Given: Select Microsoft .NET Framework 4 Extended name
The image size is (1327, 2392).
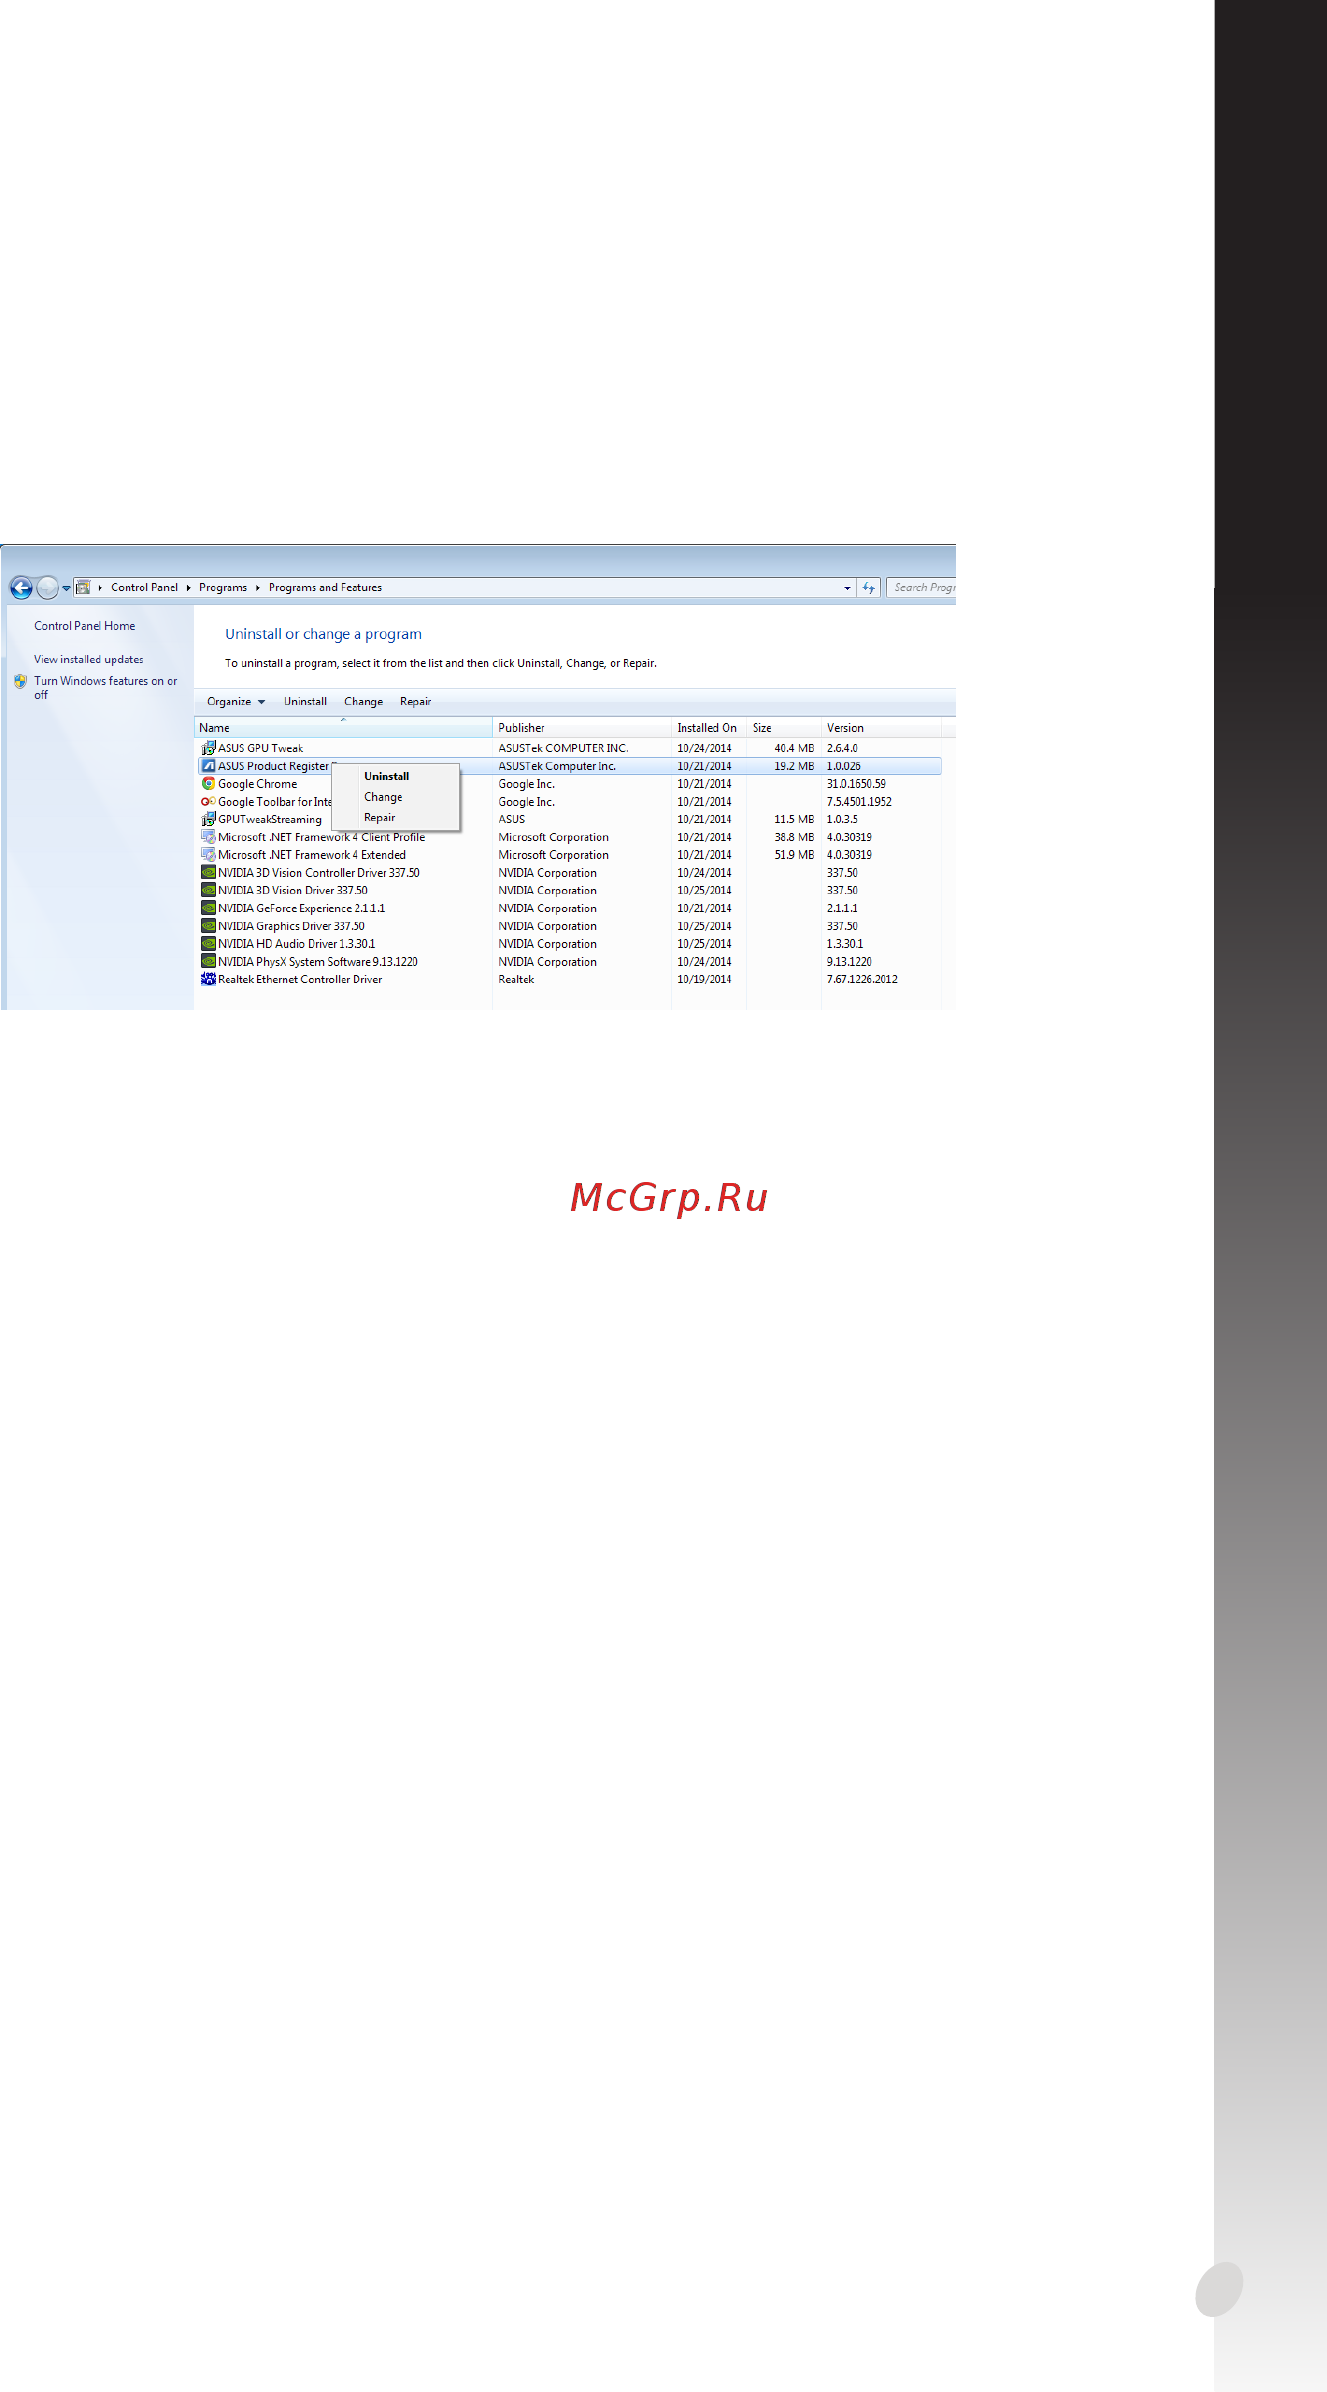Looking at the screenshot, I should [x=312, y=855].
